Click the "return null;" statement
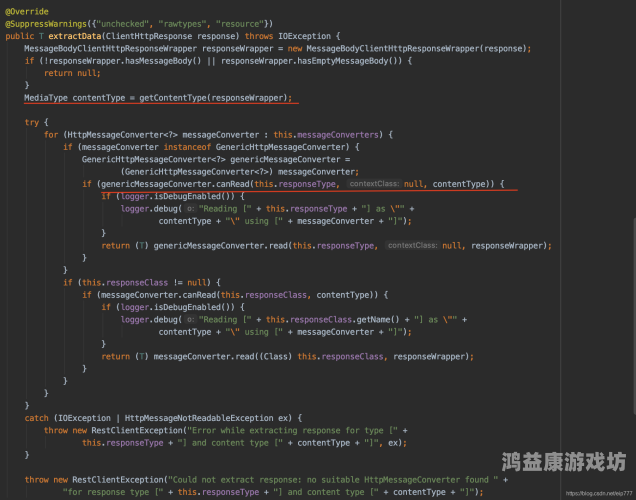636x500 pixels. point(72,73)
